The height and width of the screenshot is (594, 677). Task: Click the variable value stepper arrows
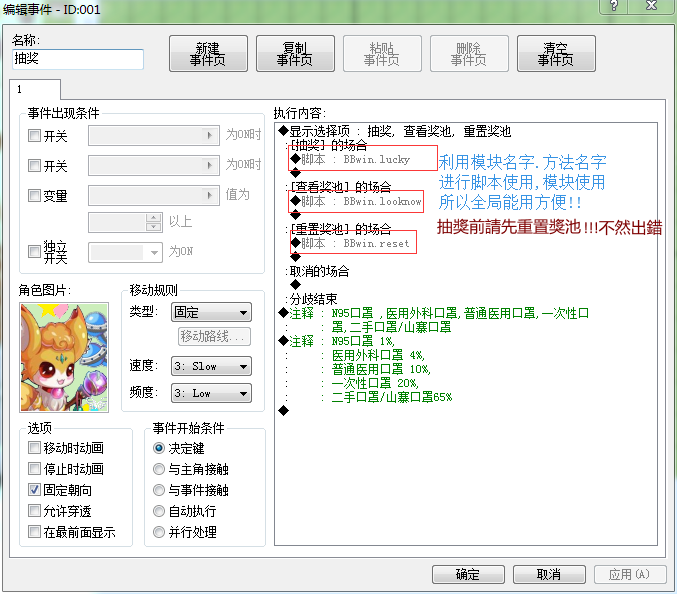154,222
